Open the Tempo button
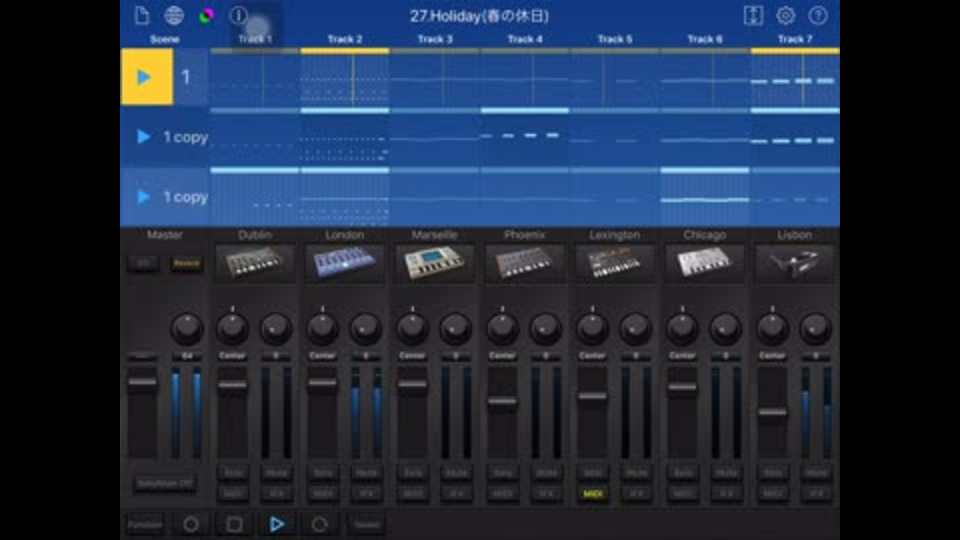960x540 pixels. pyautogui.click(x=366, y=524)
